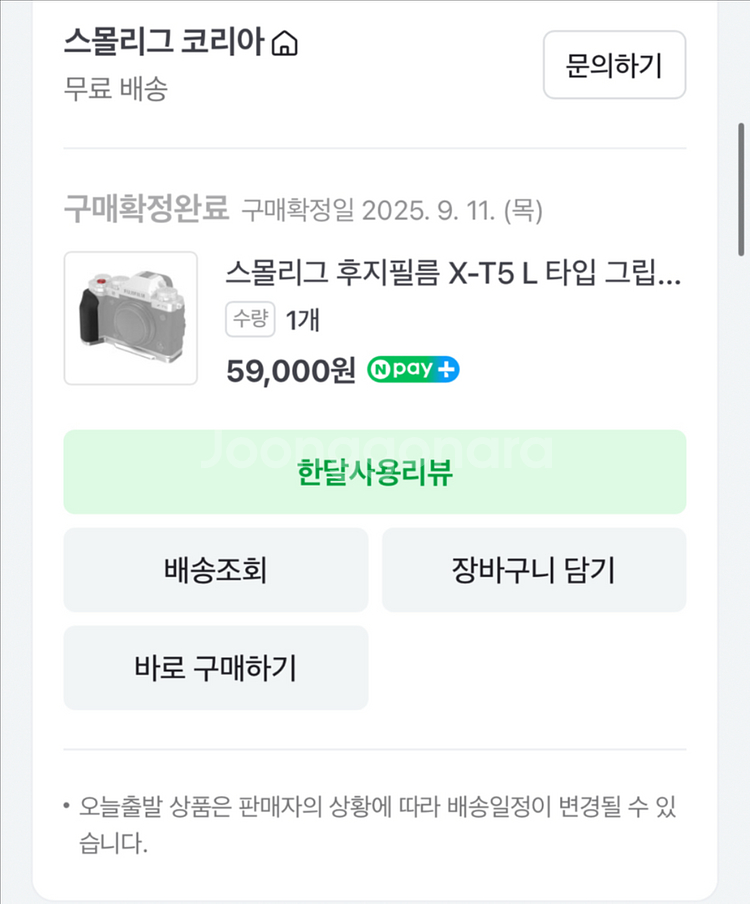Click the 59,000원 price text

(291, 370)
